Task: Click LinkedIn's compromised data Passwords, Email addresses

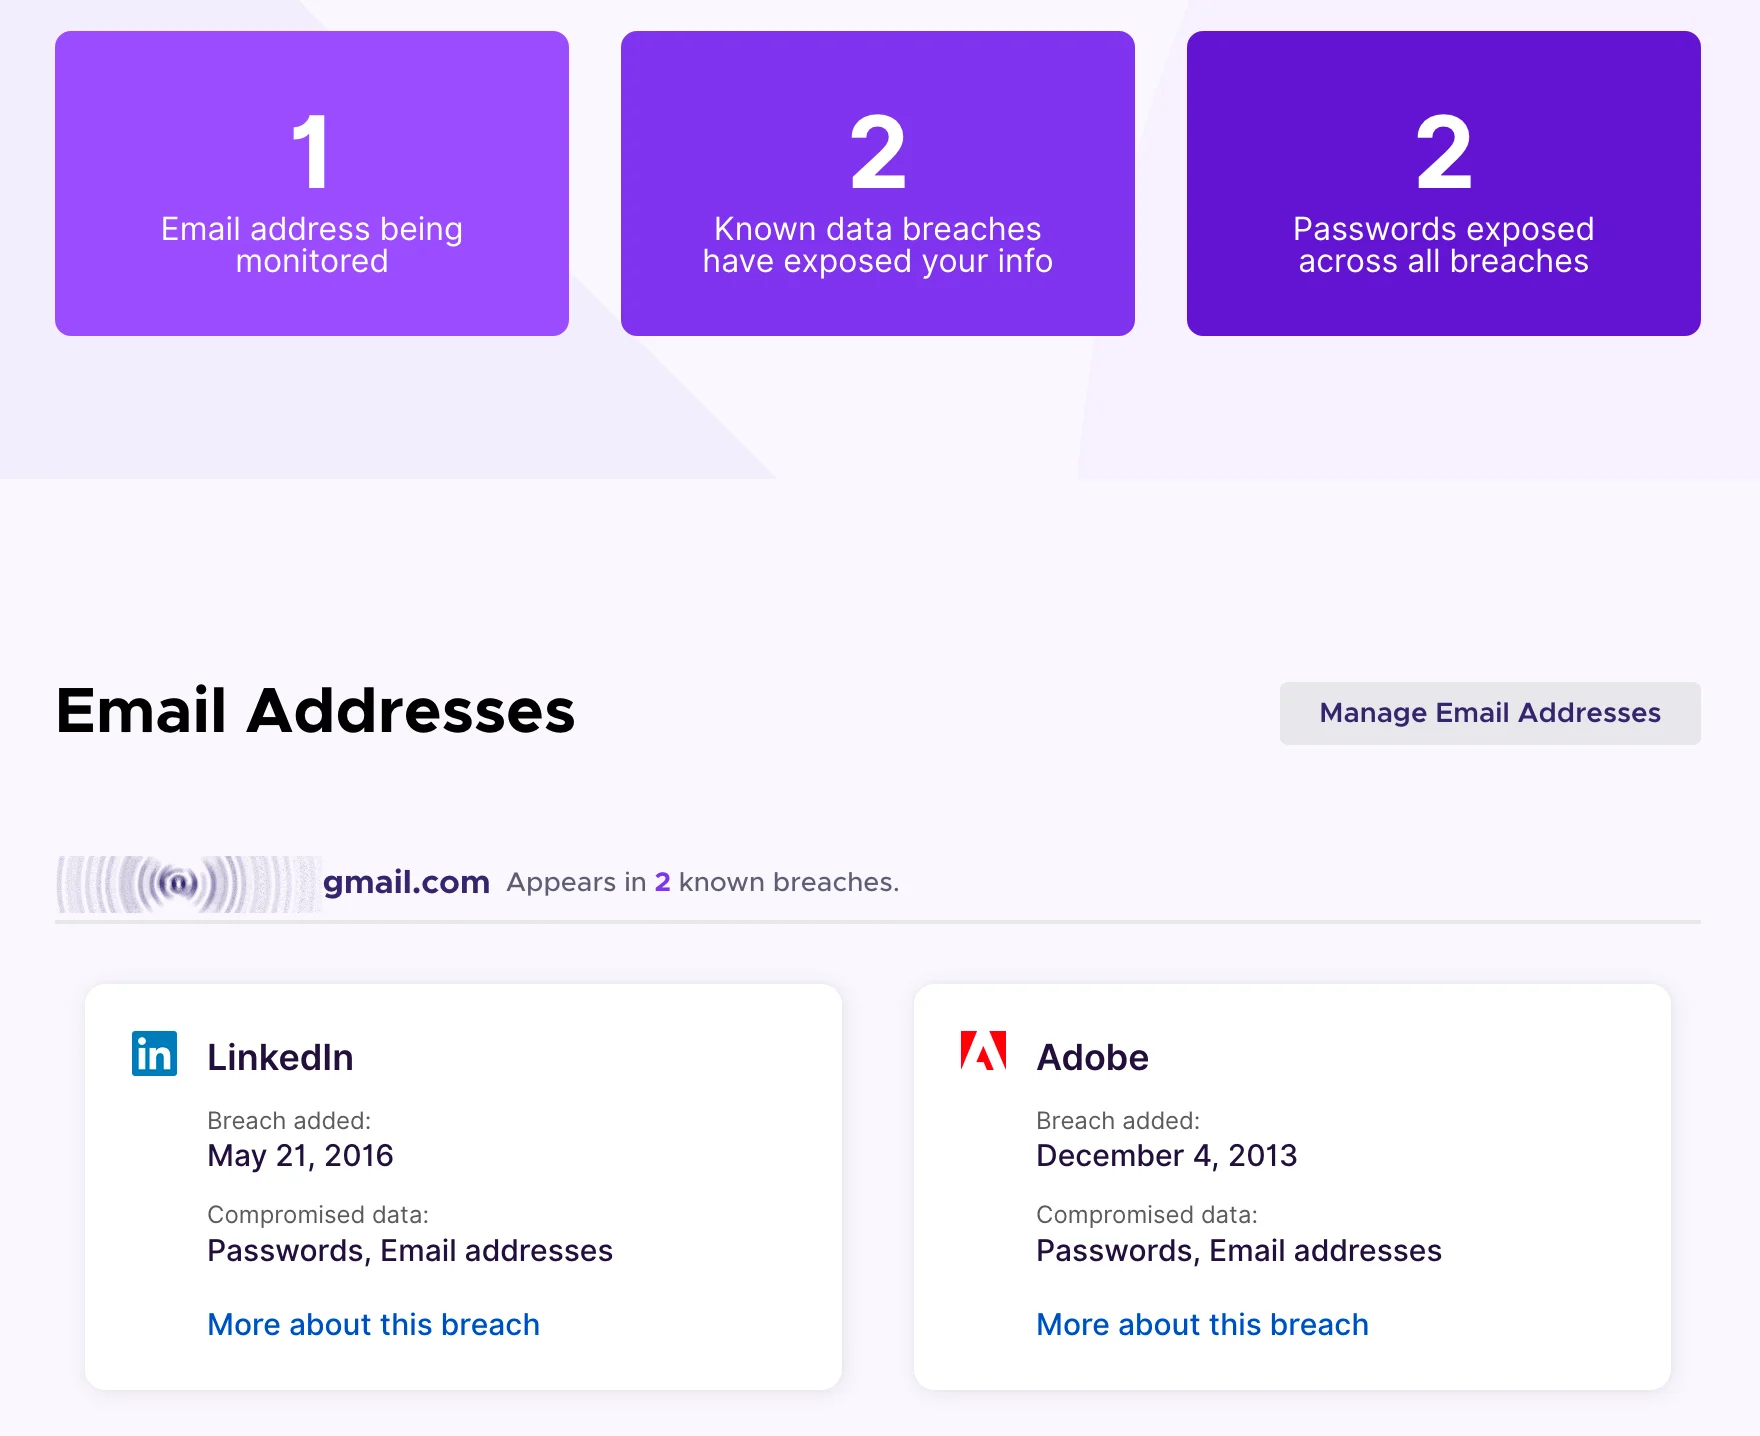Action: [410, 1250]
